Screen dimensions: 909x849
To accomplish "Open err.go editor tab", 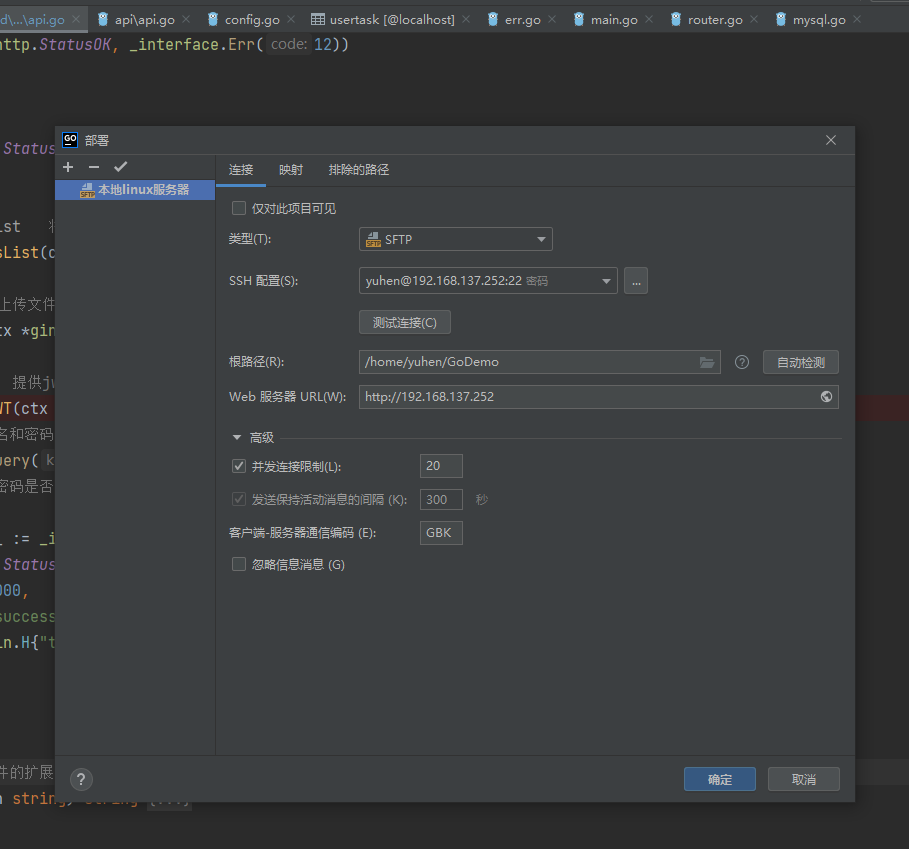I will 522,20.
